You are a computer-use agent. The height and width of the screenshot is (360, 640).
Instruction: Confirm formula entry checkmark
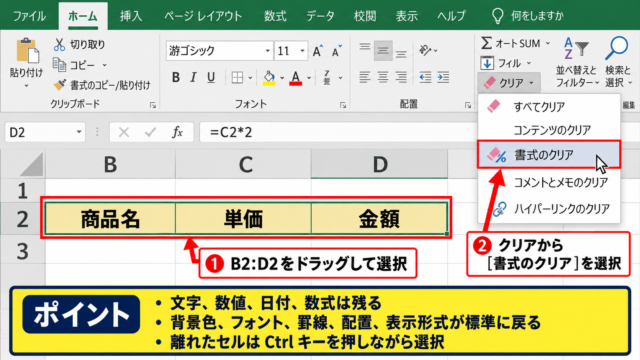coord(150,132)
